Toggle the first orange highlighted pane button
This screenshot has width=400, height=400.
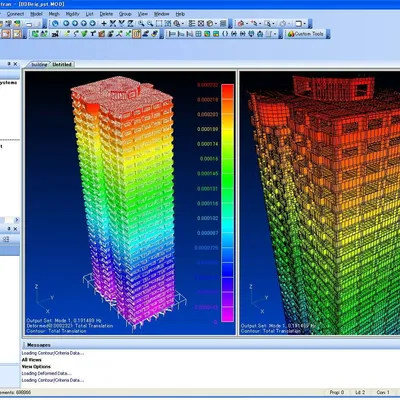[x=7, y=34]
